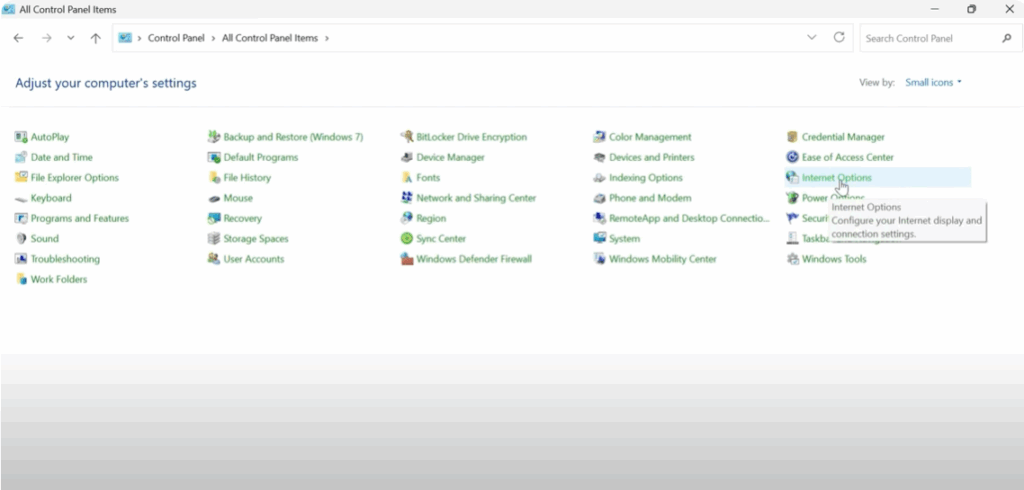Click the Search Control Panel field

click(x=930, y=38)
